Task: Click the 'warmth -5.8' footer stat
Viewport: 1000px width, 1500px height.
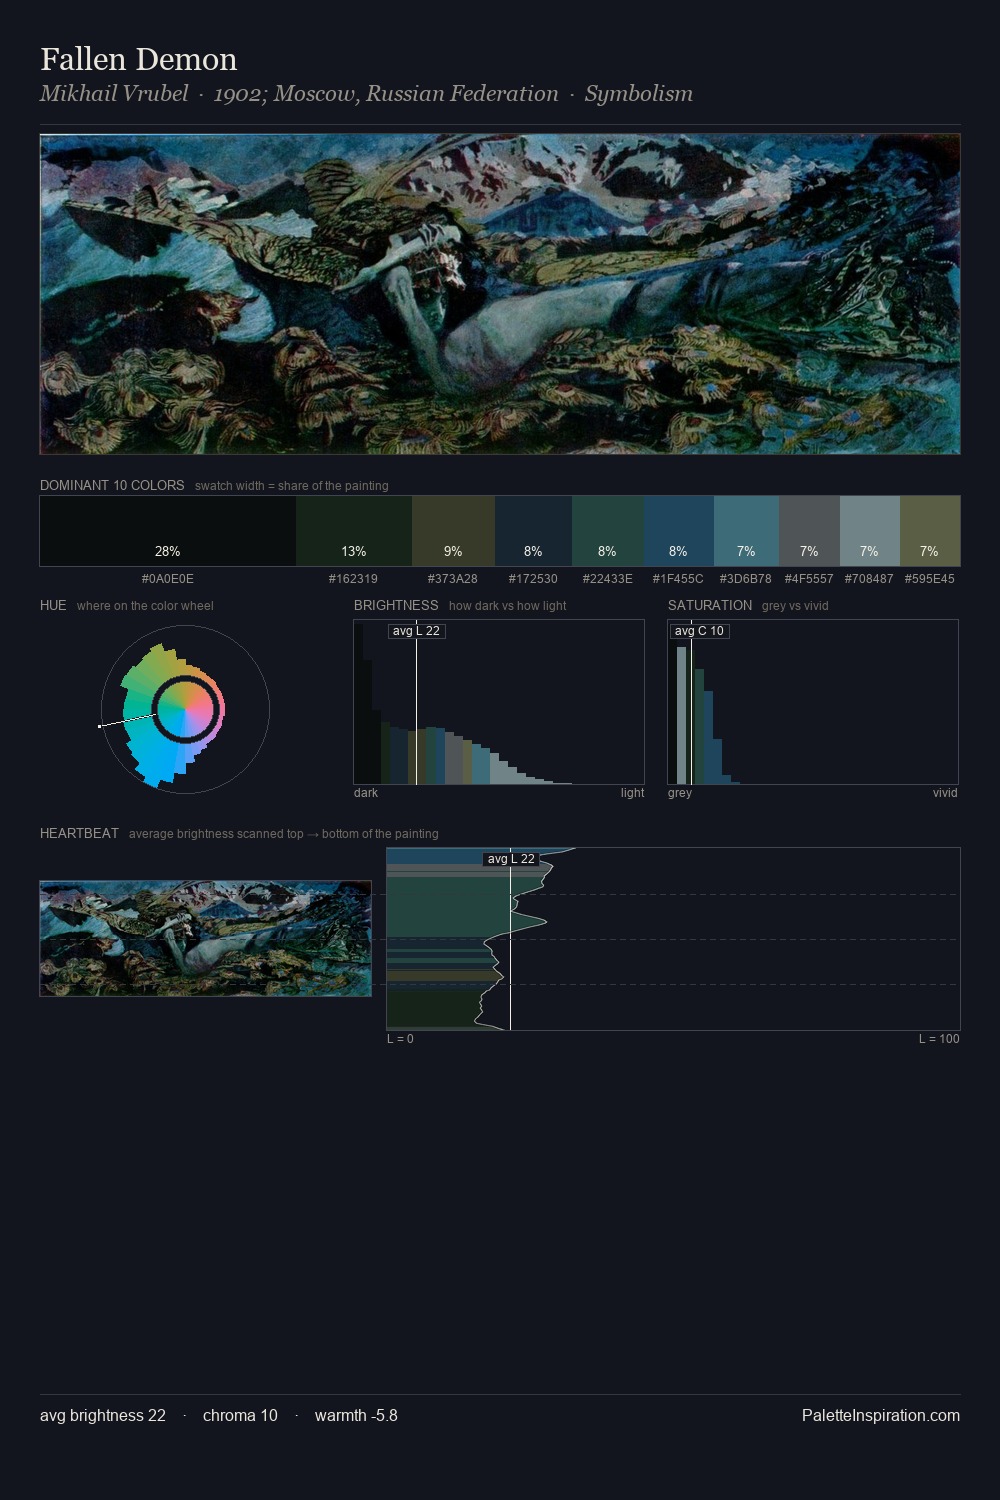Action: pyautogui.click(x=356, y=1415)
